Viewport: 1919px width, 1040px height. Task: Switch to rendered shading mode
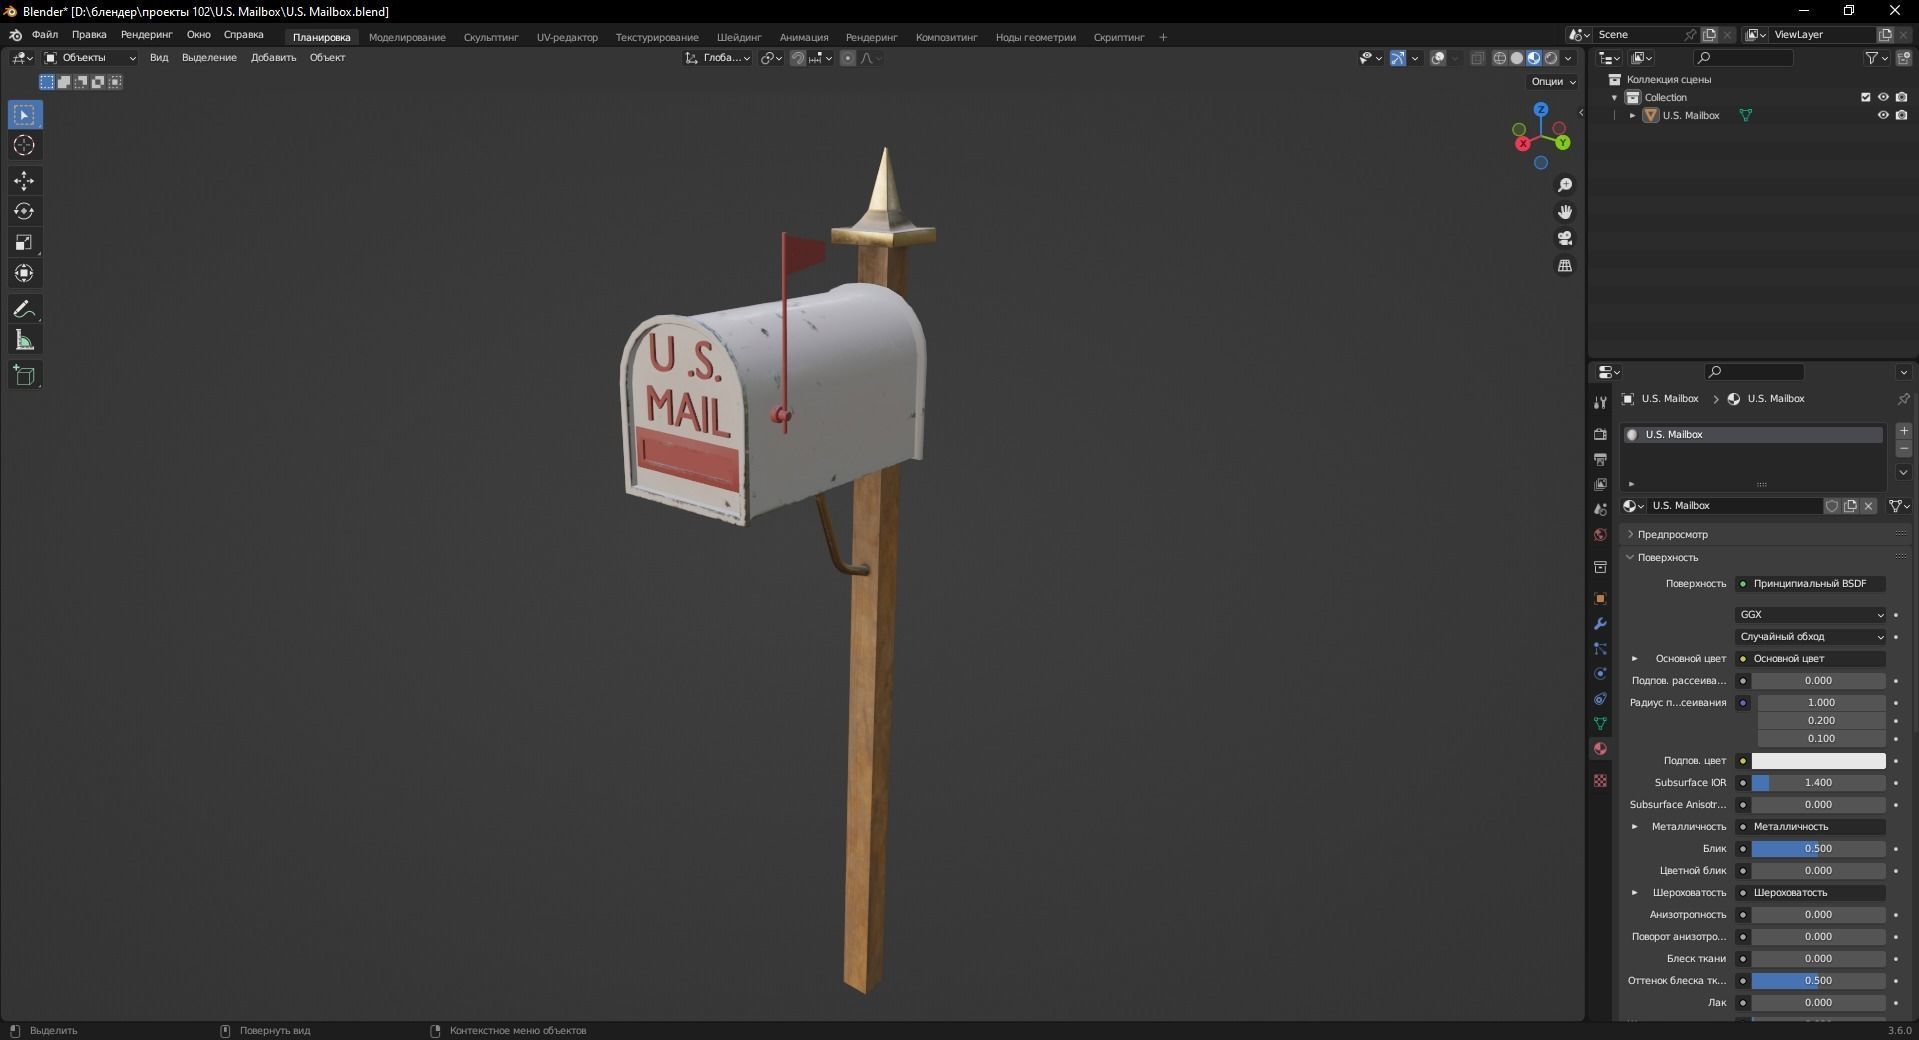pyautogui.click(x=1551, y=58)
